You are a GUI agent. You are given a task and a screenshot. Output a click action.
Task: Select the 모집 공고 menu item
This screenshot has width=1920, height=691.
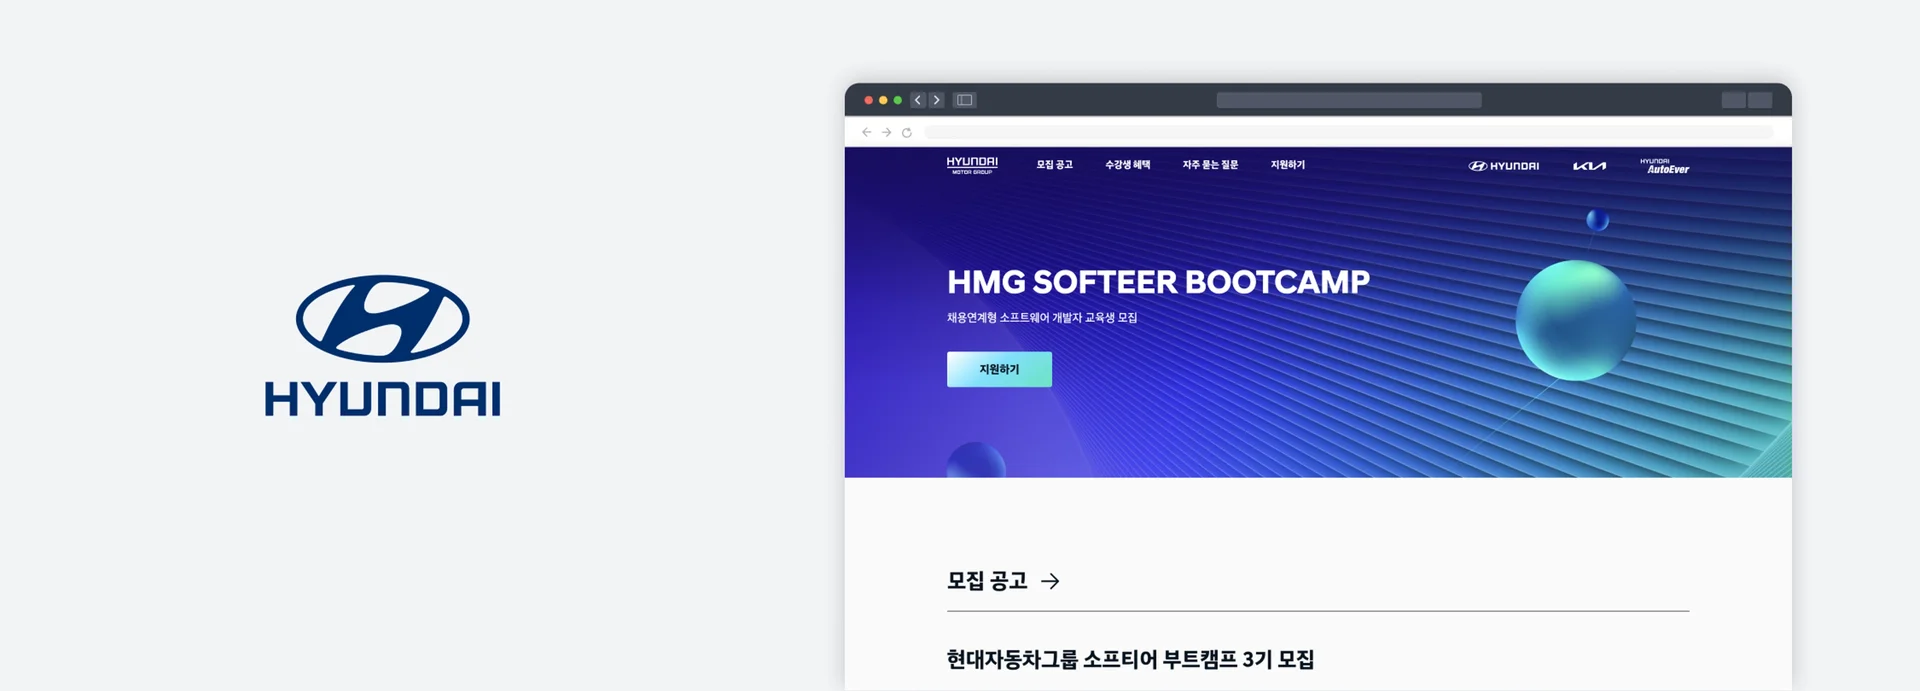pos(1054,165)
